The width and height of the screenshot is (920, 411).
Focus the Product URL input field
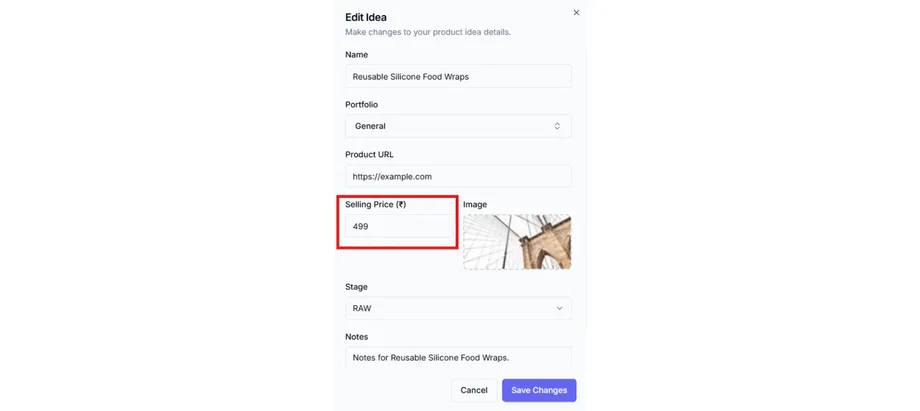[458, 176]
